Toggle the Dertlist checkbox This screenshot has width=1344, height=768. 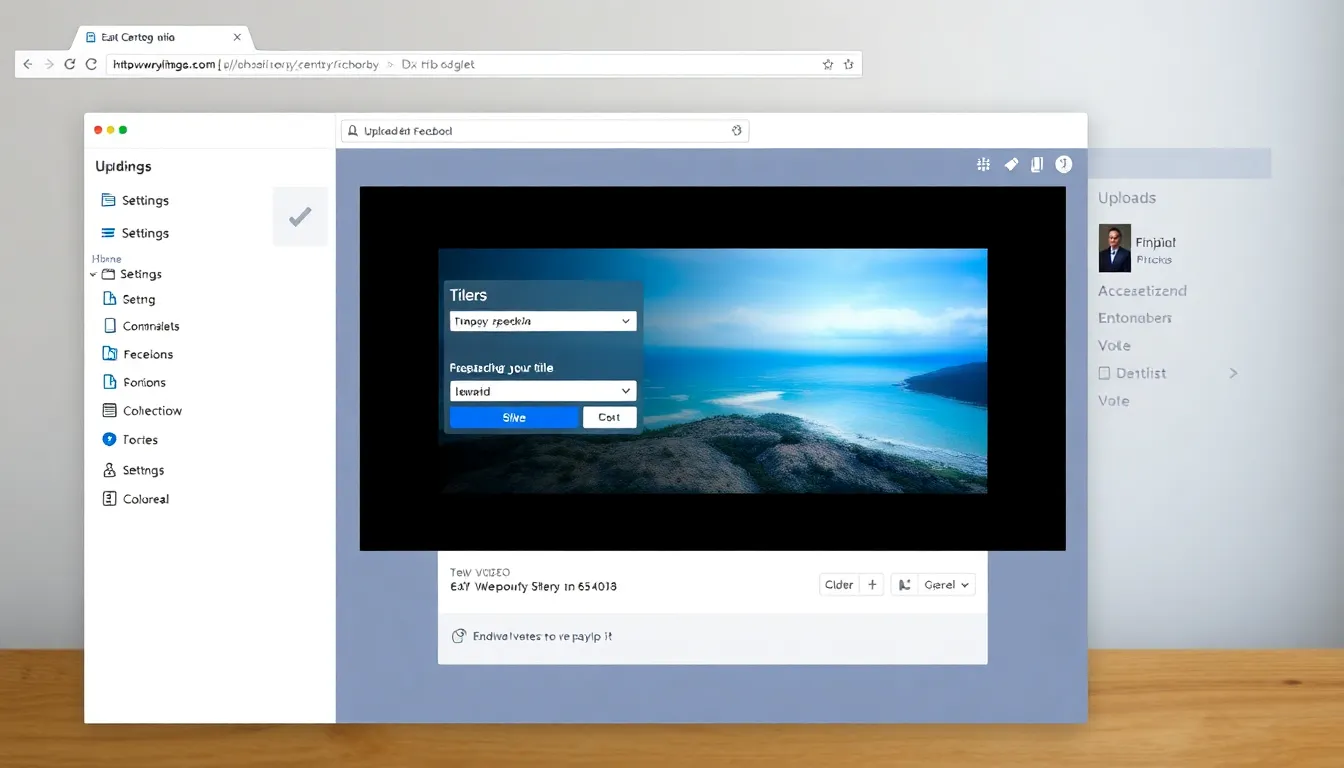point(1105,373)
